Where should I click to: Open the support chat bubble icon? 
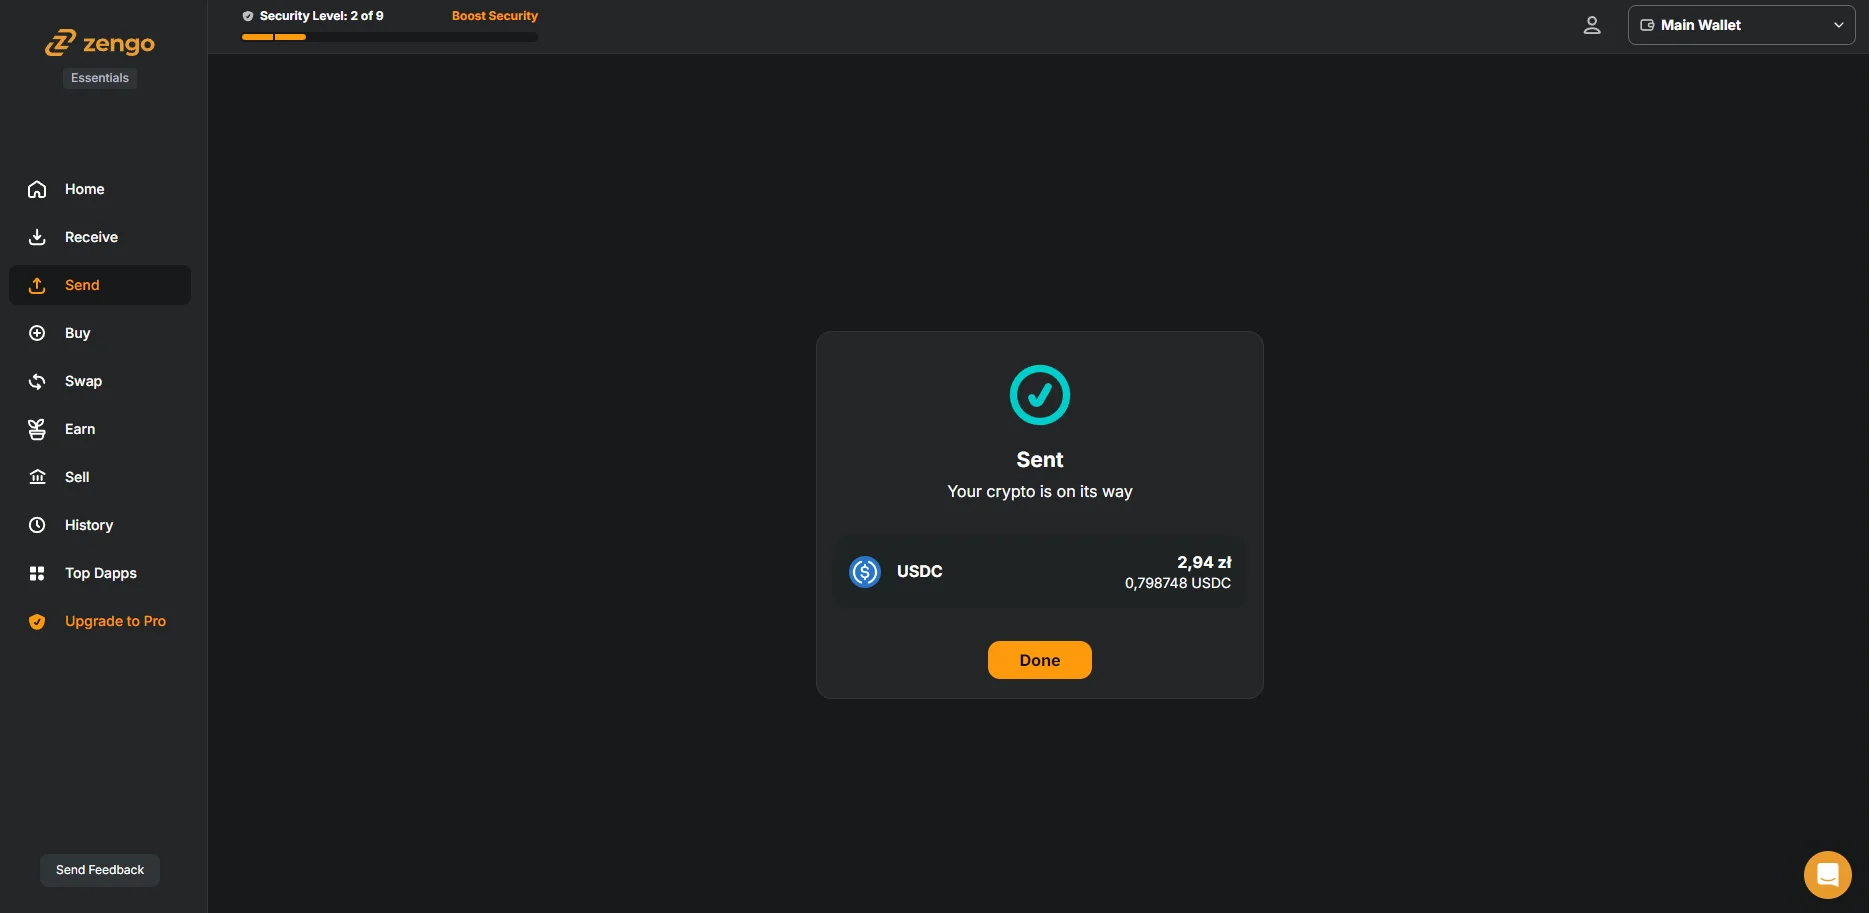pos(1827,875)
